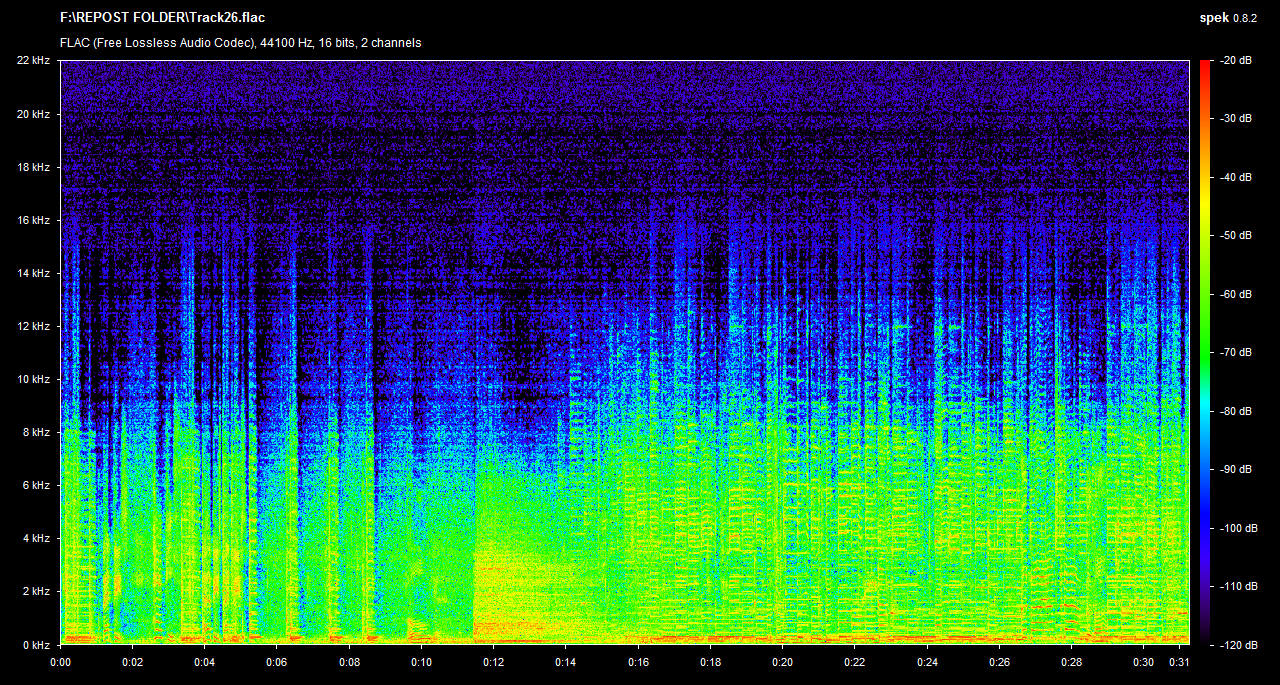Click the 0:12 time axis marker
This screenshot has width=1280, height=685.
pos(493,662)
